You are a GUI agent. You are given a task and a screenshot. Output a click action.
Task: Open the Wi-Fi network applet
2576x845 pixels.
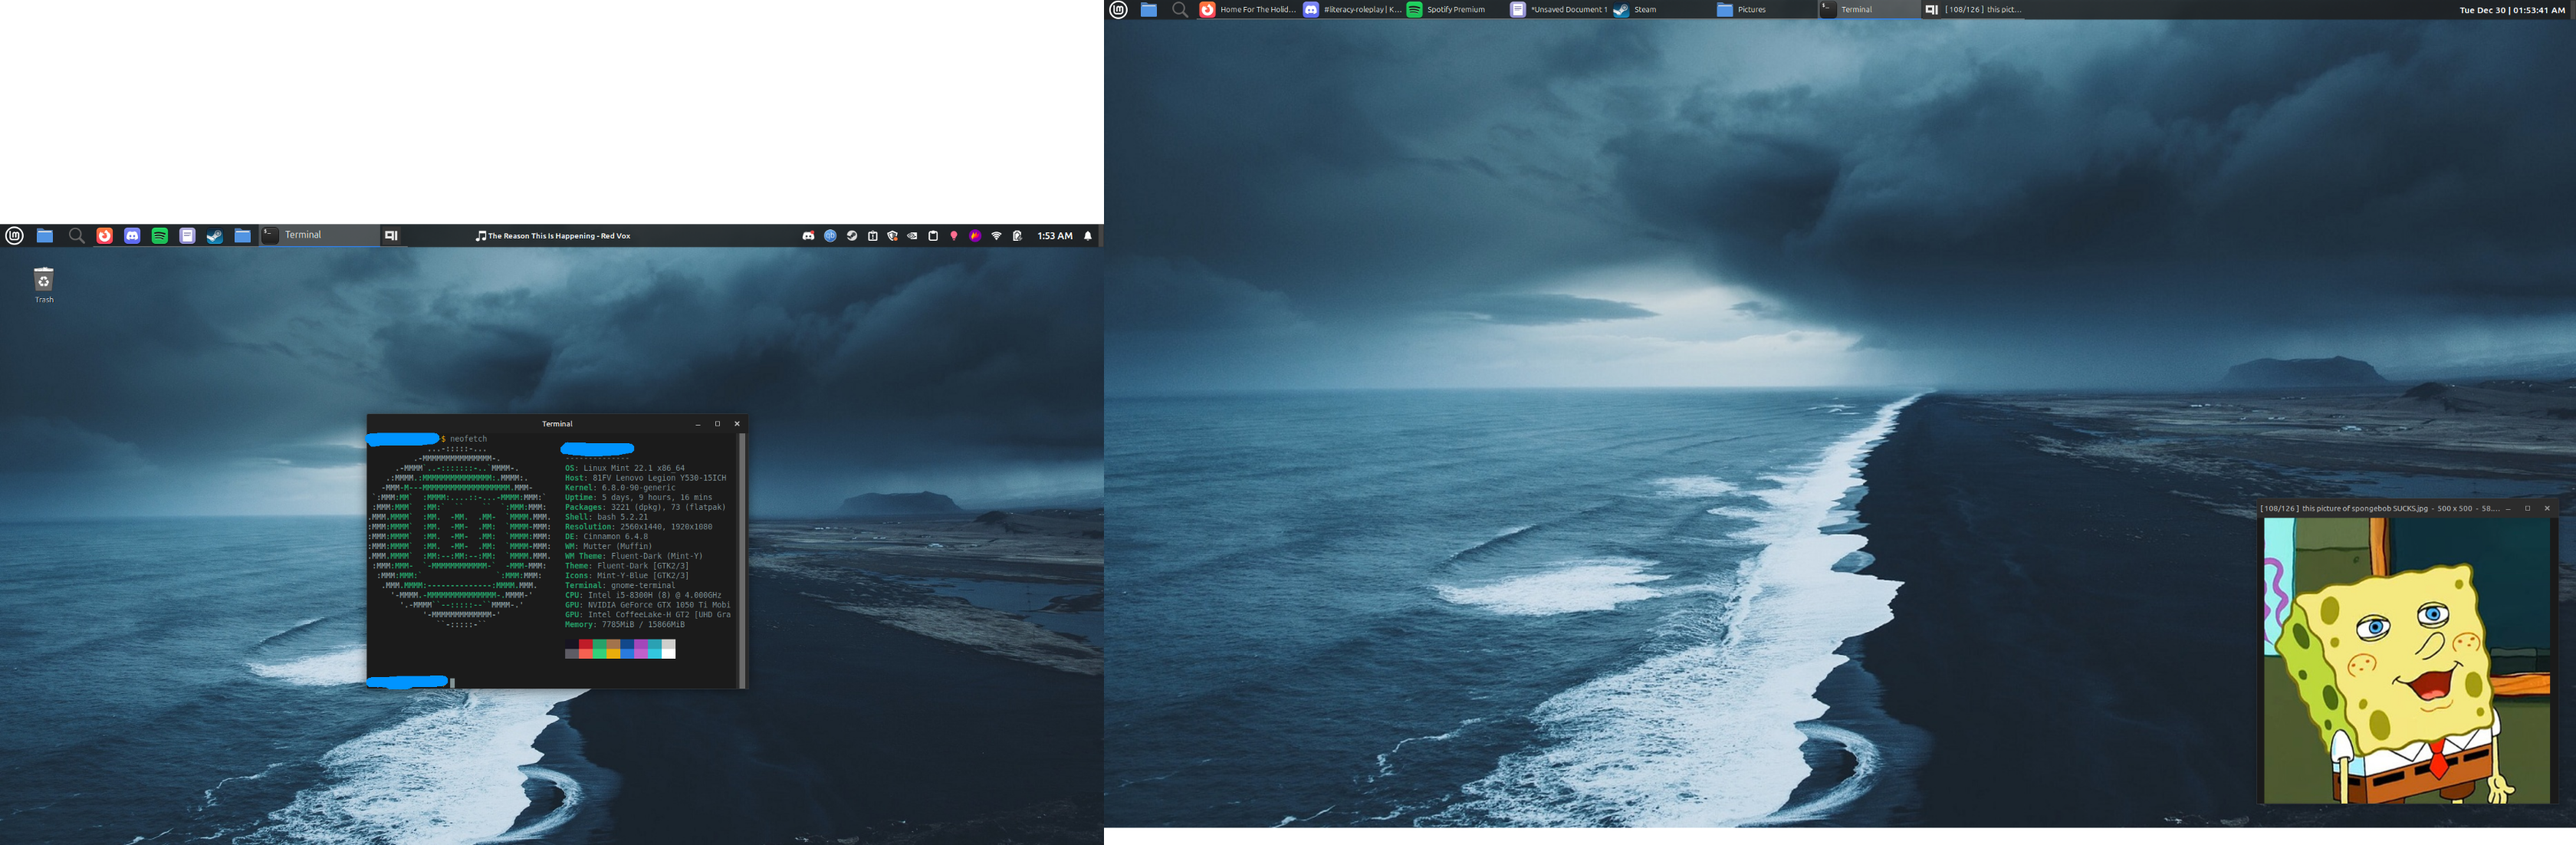tap(996, 236)
